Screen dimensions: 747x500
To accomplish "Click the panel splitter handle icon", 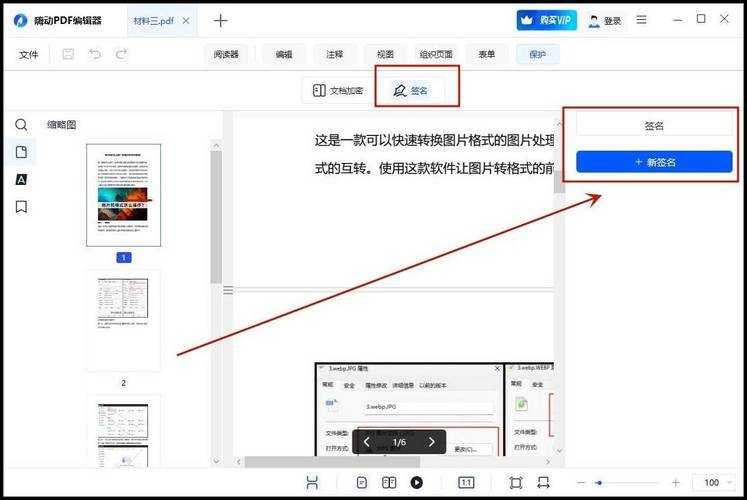I will [x=228, y=290].
